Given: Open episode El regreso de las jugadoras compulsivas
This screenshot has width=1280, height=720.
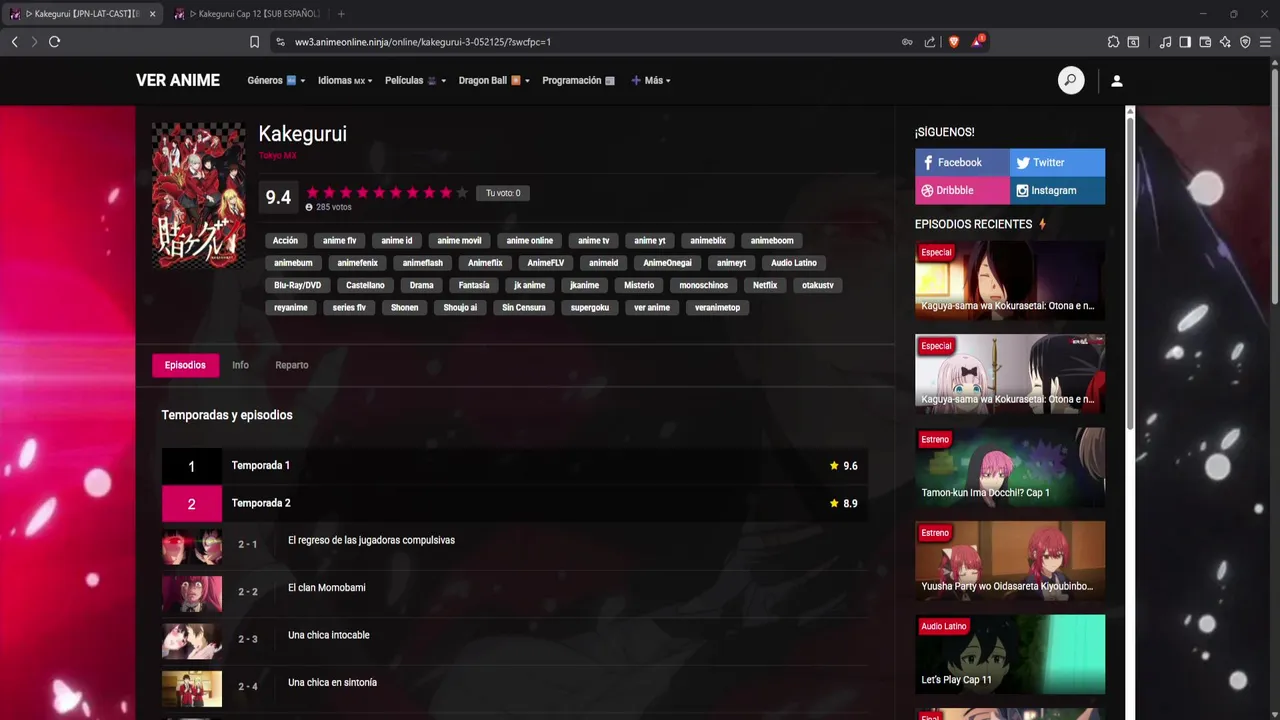Looking at the screenshot, I should [371, 540].
